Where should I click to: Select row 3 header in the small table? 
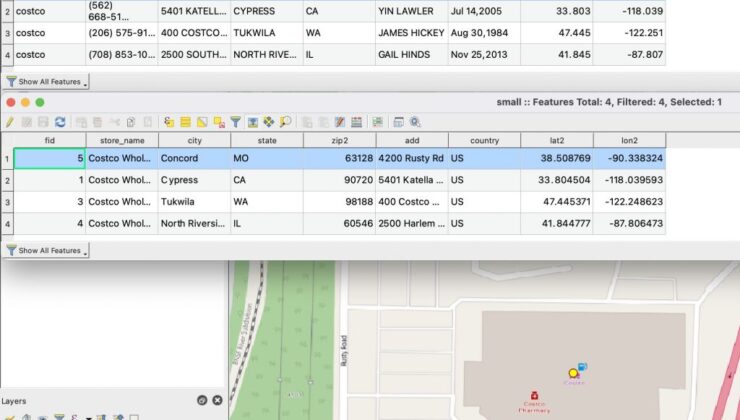coord(7,202)
